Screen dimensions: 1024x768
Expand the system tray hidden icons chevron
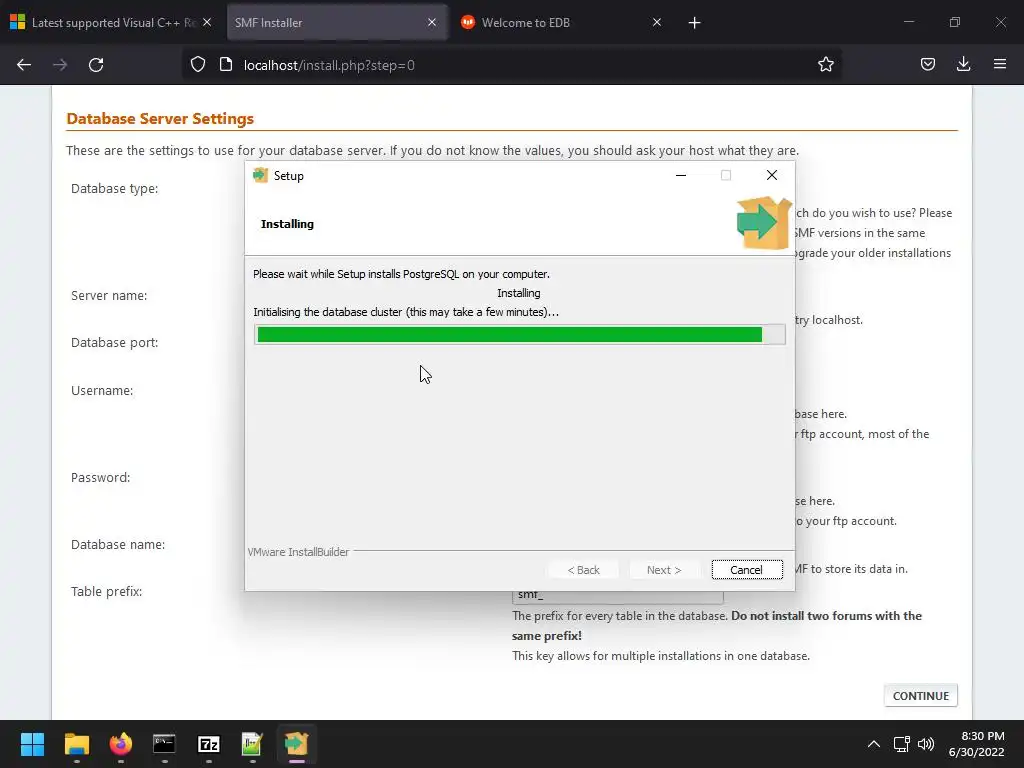873,744
